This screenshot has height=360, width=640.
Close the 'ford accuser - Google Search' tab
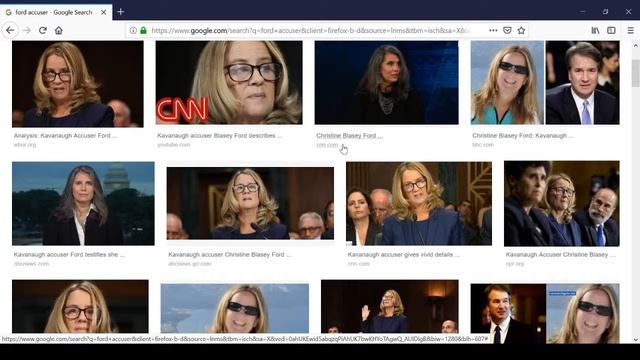(104, 12)
